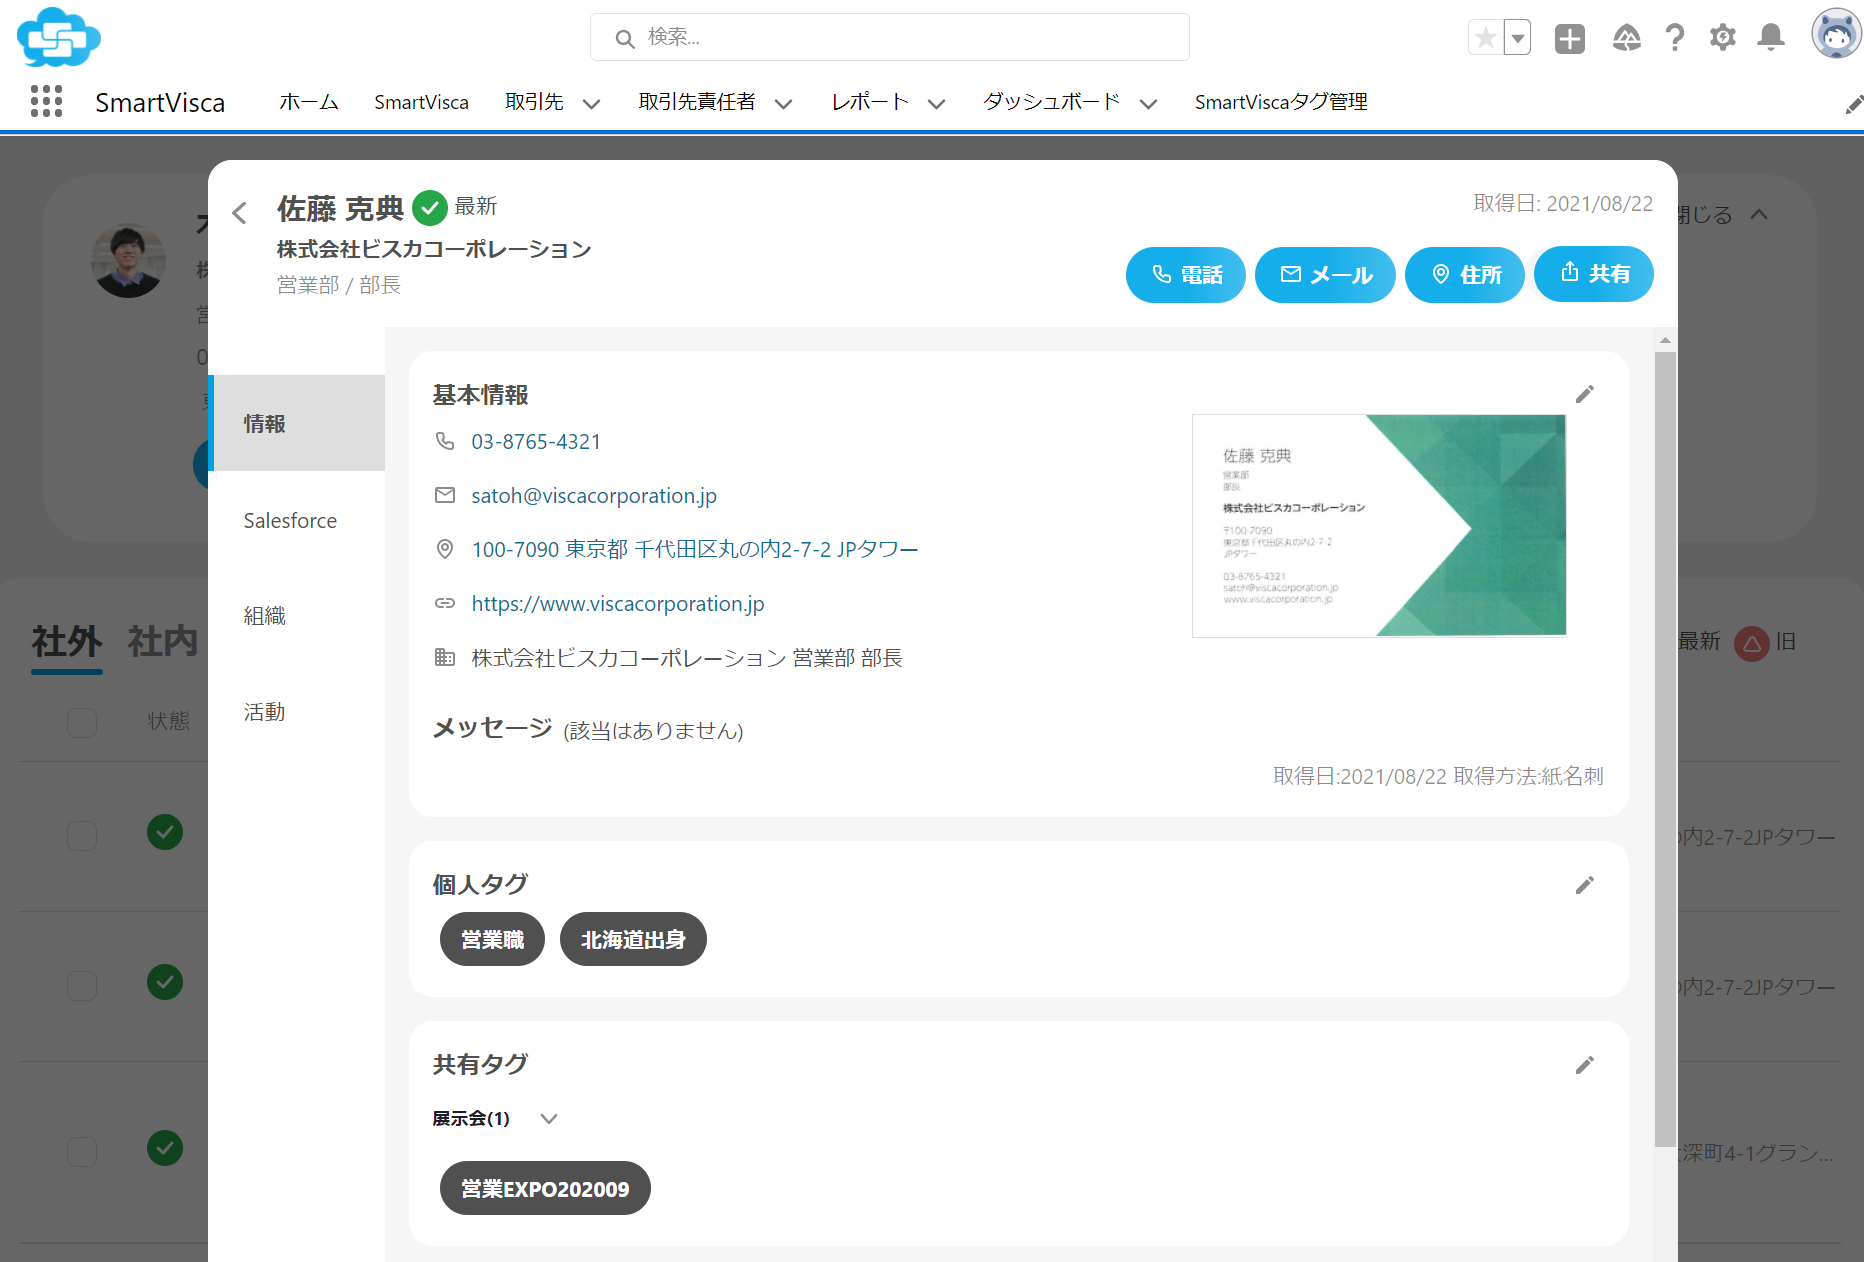Open the SmartVisca nav tab
Viewport: 1864px width, 1262px height.
point(421,102)
